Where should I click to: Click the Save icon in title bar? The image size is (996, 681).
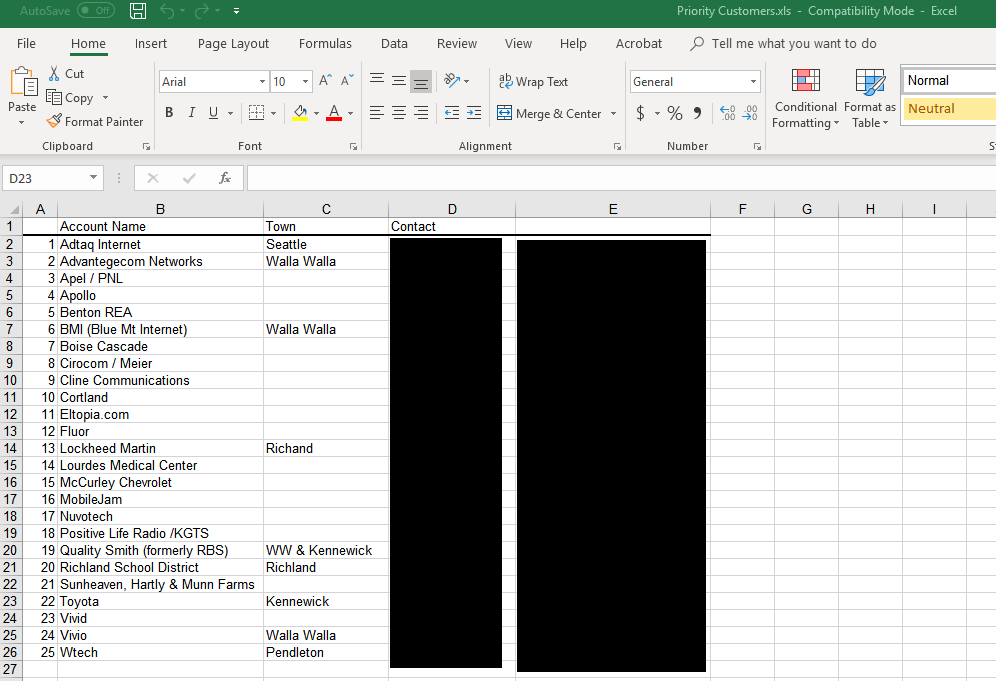tap(138, 11)
